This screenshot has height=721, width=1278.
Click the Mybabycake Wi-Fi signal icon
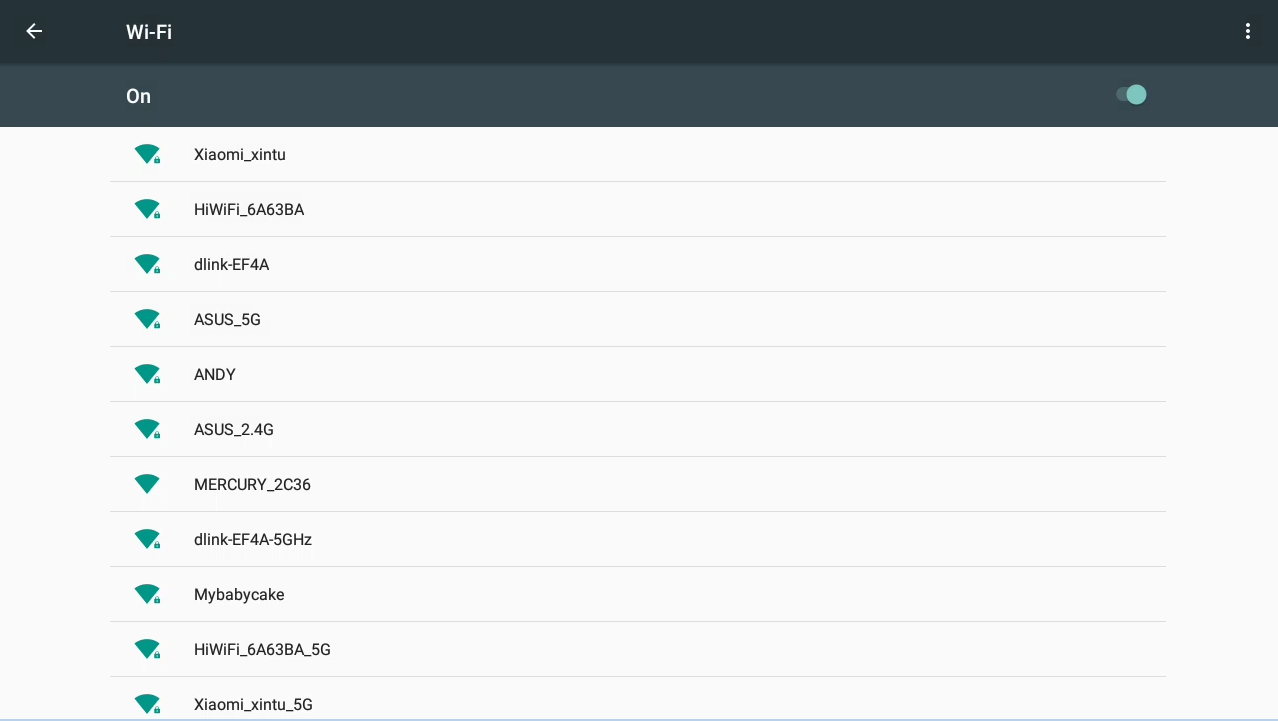[x=147, y=594]
